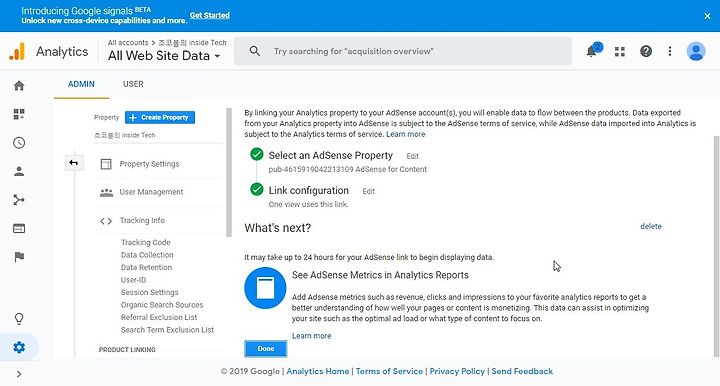The image size is (720, 386).
Task: Click Get Started link in banner
Action: point(209,15)
